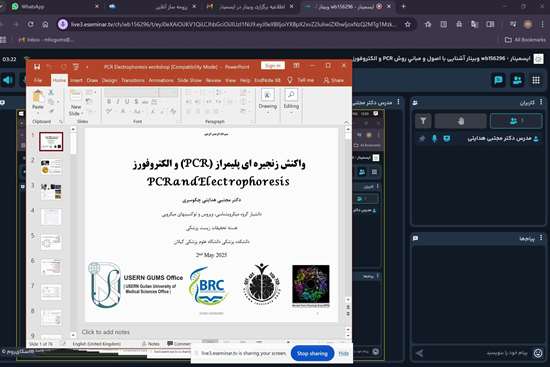This screenshot has height=367, width=550.
Task: Click the raised hand button in users panel
Action: [461, 121]
